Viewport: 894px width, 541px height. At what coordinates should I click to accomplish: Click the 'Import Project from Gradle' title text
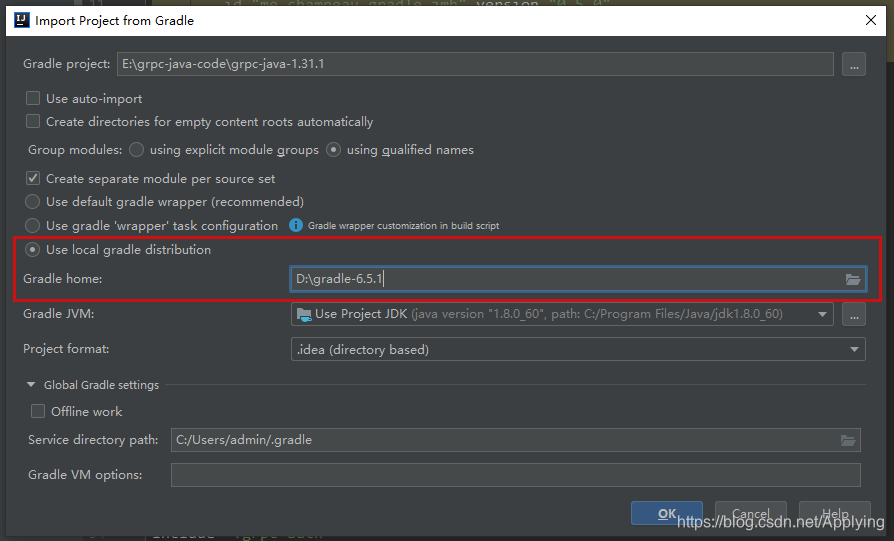point(115,21)
